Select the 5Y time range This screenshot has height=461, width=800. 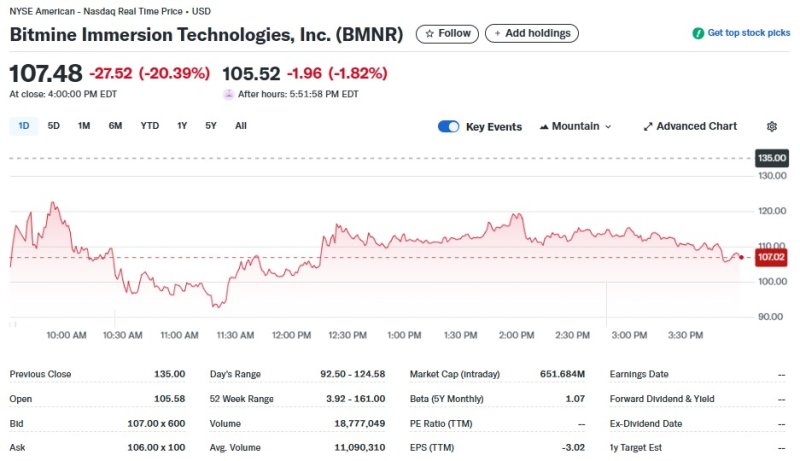click(x=211, y=126)
